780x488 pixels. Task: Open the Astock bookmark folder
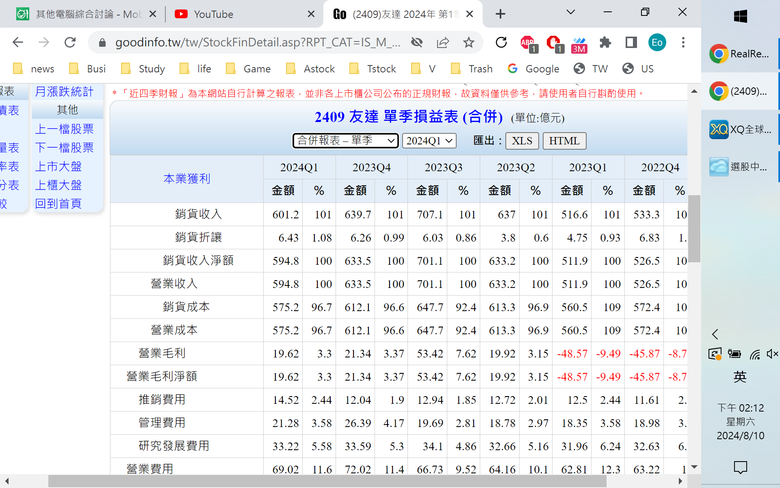point(310,69)
